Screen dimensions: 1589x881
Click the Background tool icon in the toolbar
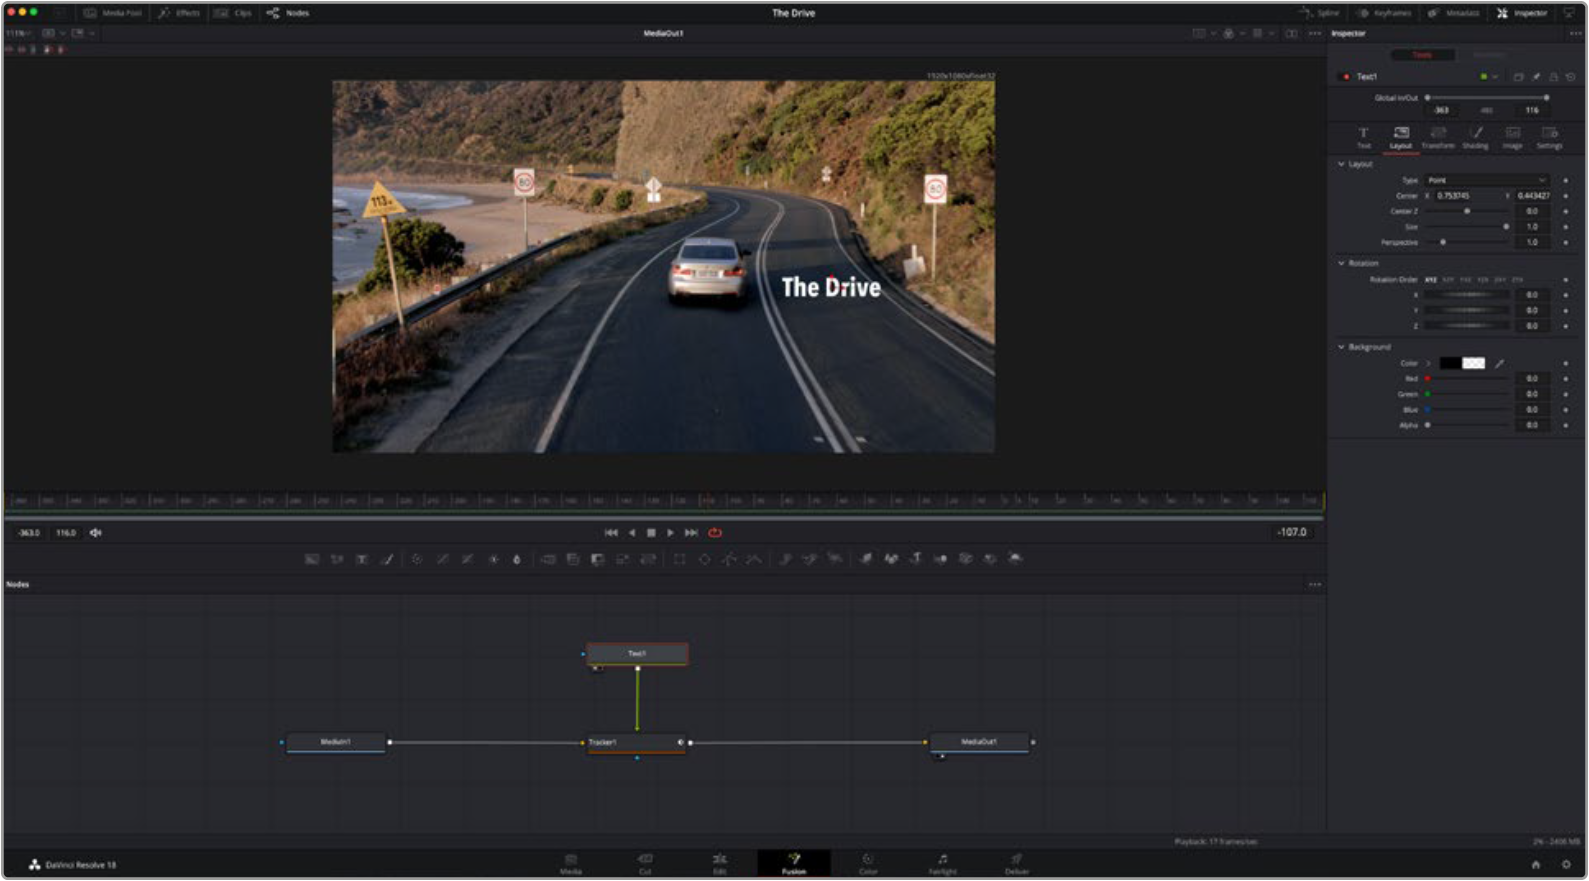point(312,560)
